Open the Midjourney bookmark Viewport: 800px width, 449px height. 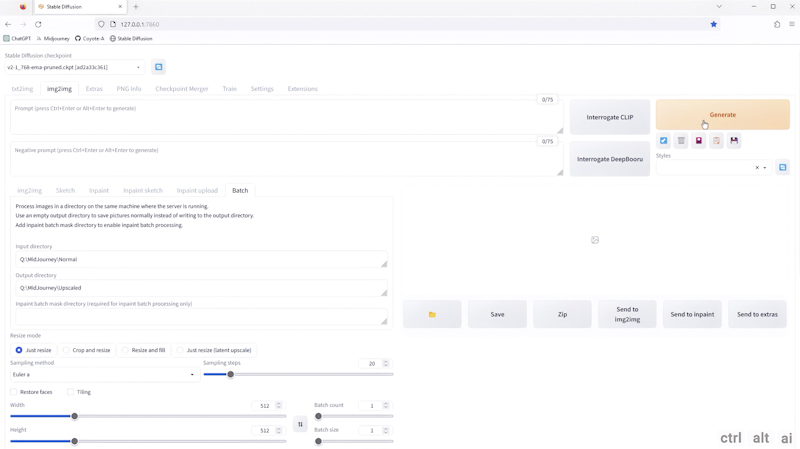(53, 38)
